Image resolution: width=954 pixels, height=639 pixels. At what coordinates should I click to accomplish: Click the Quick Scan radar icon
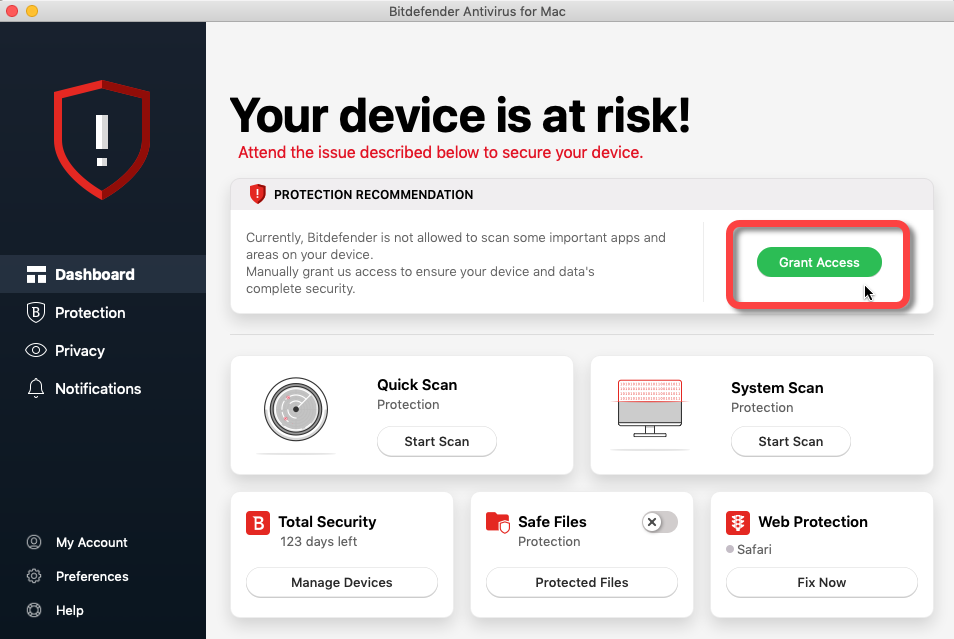[296, 409]
